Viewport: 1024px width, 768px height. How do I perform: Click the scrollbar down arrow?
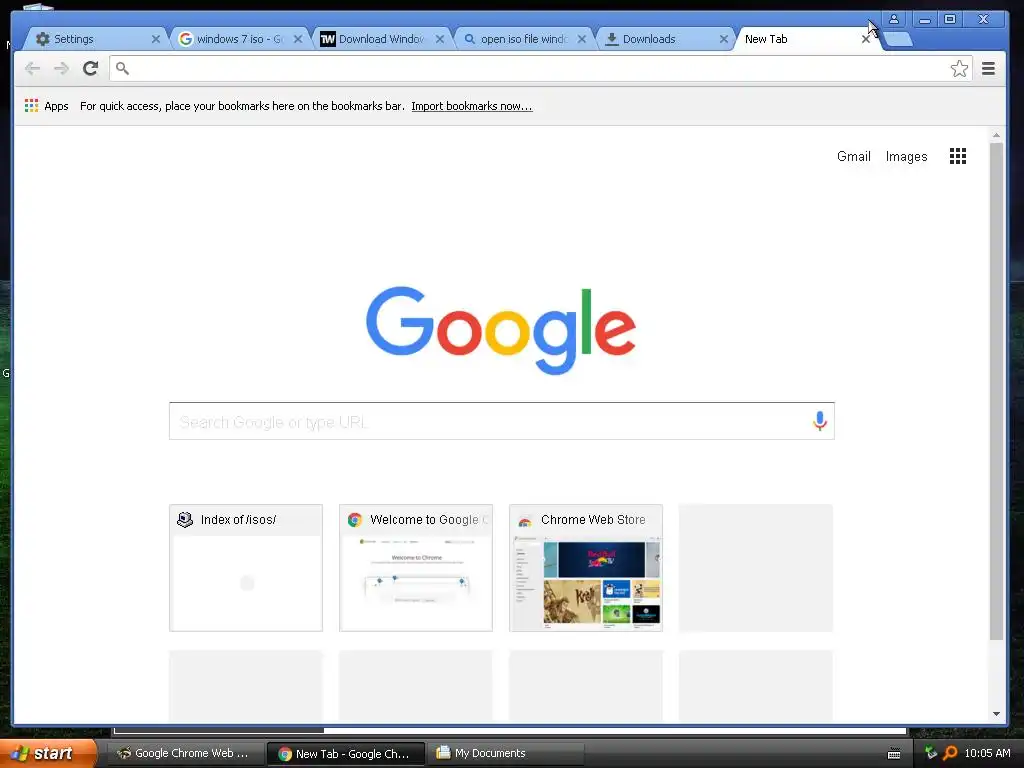[x=996, y=714]
